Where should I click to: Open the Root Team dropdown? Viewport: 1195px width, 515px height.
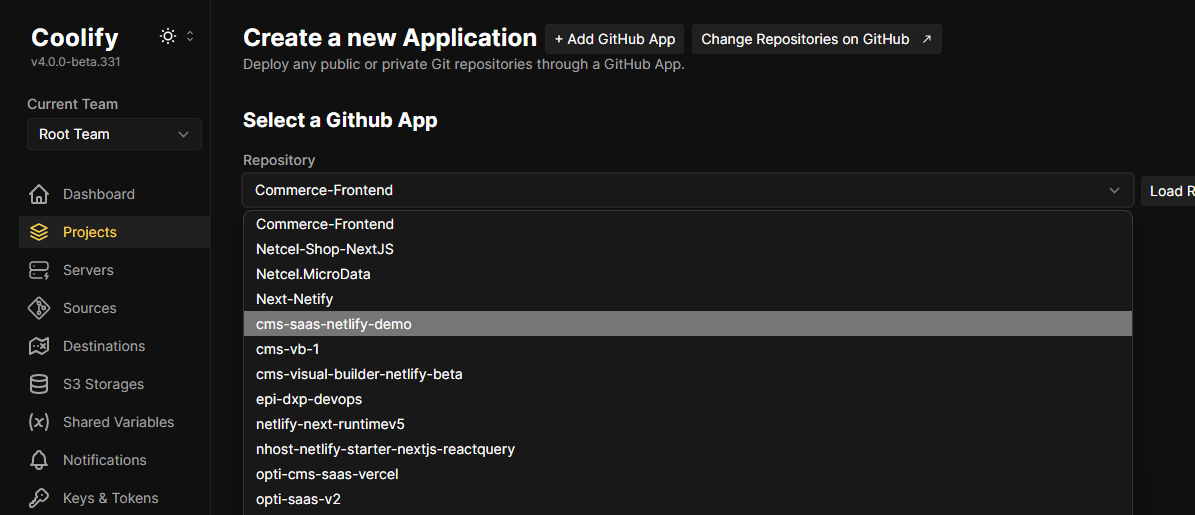(114, 134)
